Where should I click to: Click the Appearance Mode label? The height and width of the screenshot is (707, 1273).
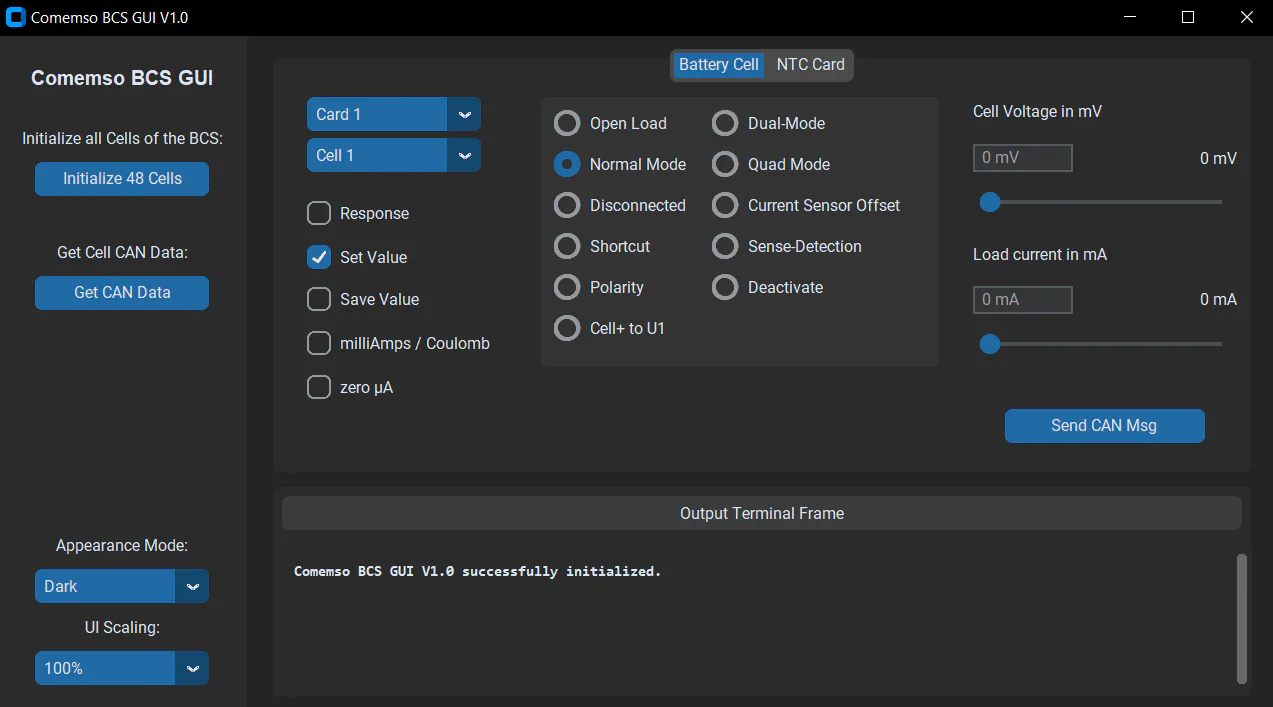(x=122, y=545)
